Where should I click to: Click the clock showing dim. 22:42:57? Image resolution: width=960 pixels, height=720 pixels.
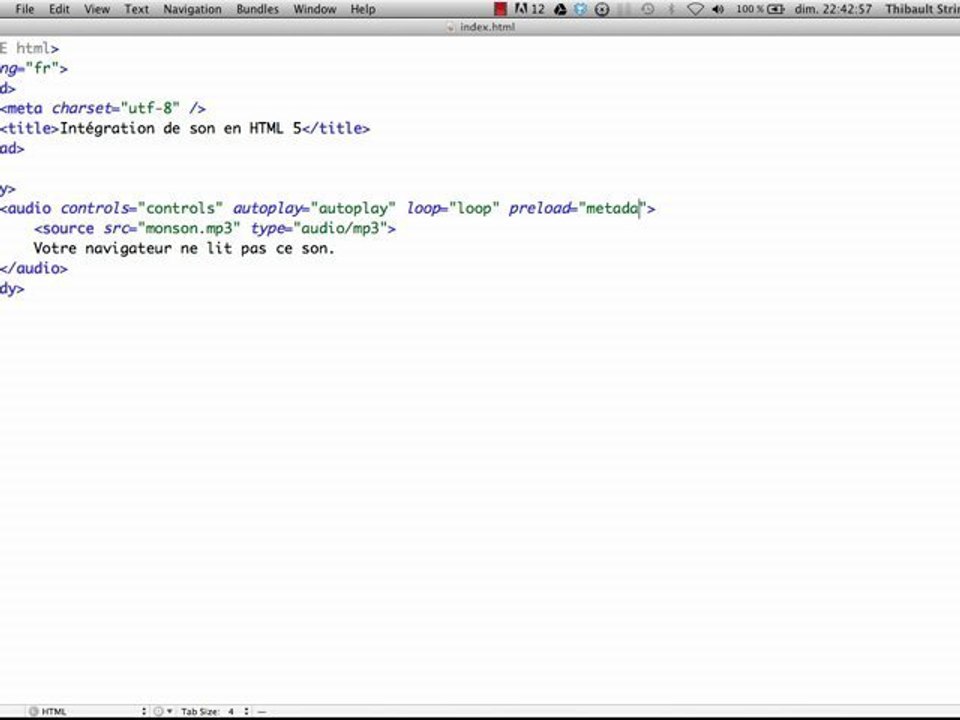tap(833, 9)
